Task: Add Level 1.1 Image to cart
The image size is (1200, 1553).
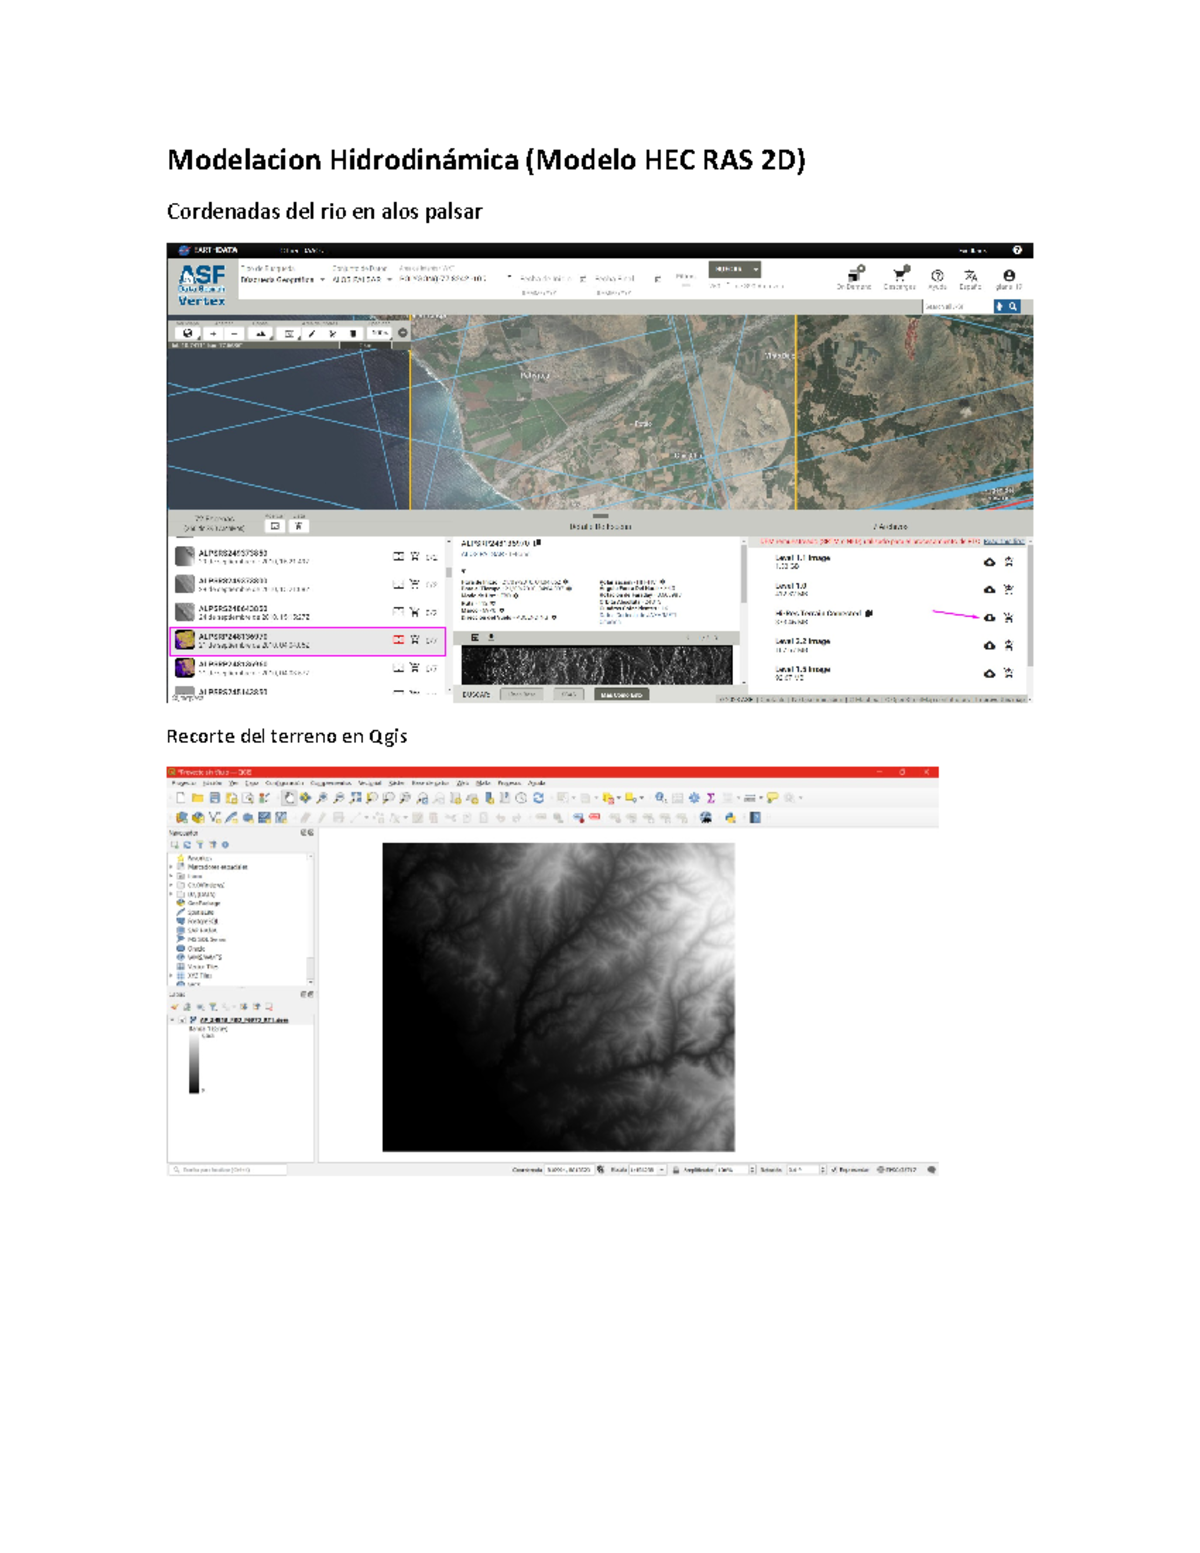Action: pos(1008,562)
